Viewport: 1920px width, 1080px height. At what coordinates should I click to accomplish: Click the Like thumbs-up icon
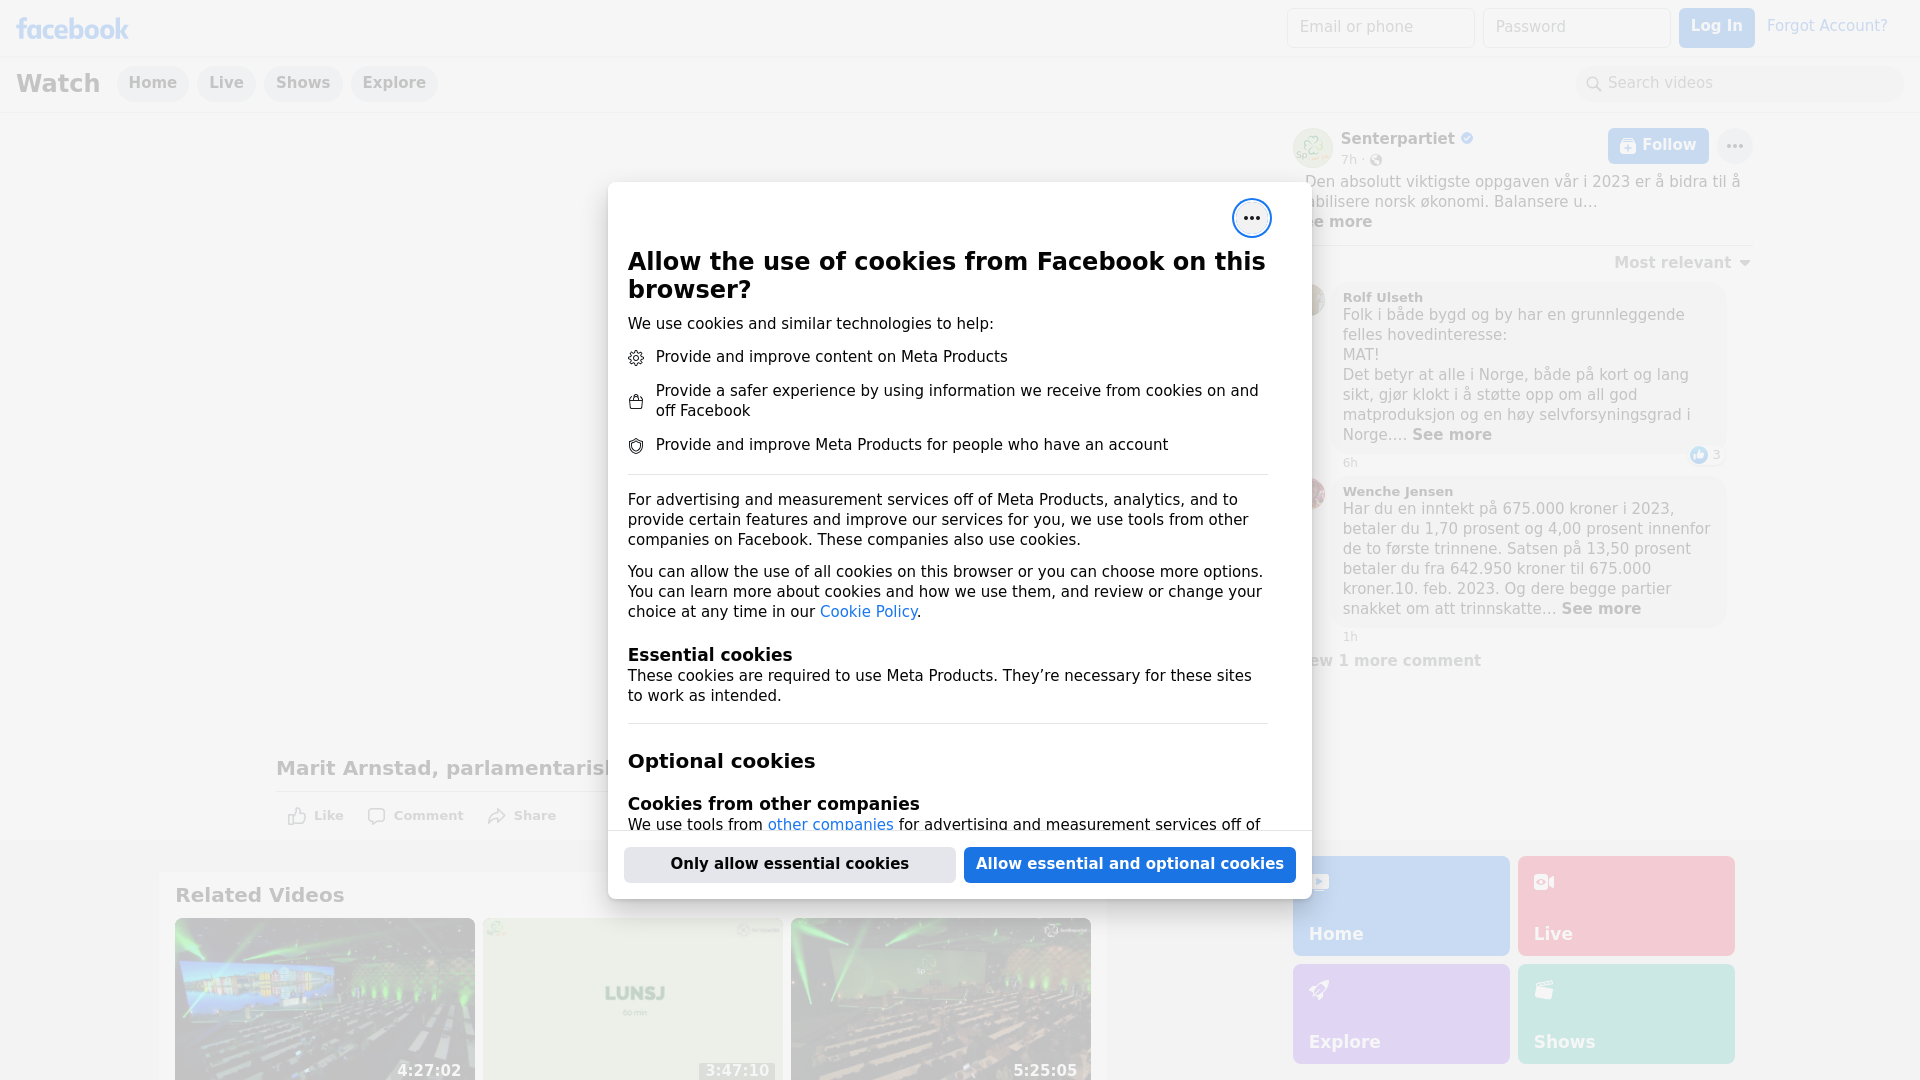tap(297, 816)
